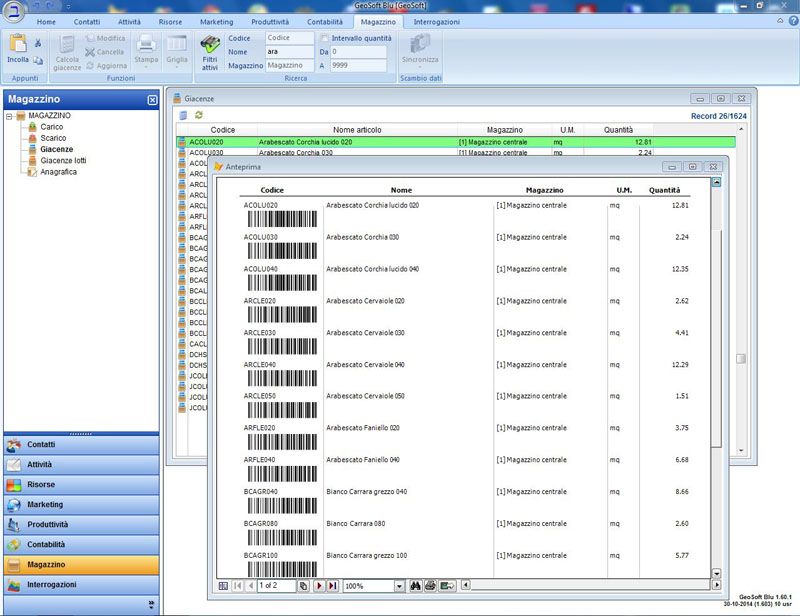Open the Contabilità ribbon tab

pos(324,21)
